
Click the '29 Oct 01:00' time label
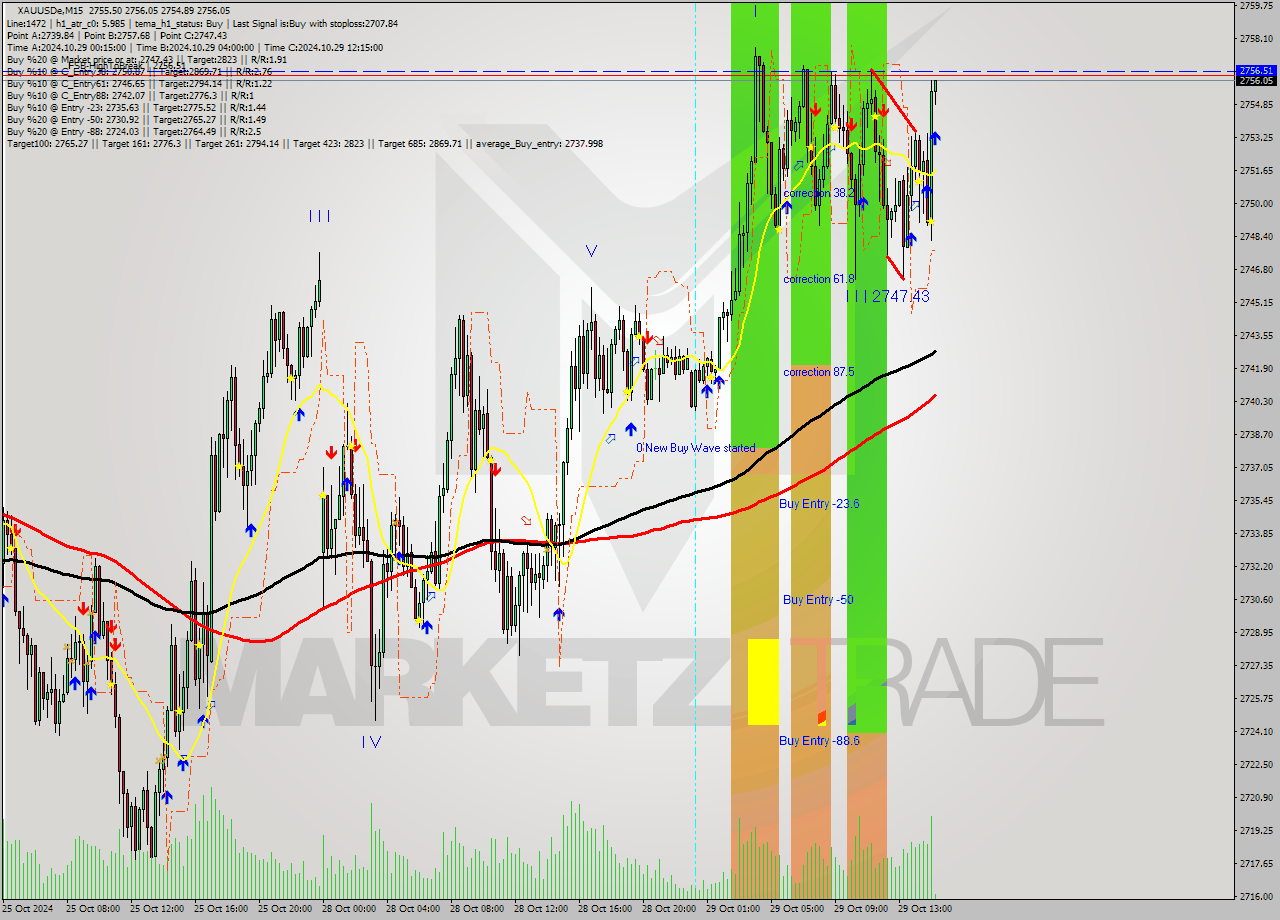coord(732,909)
